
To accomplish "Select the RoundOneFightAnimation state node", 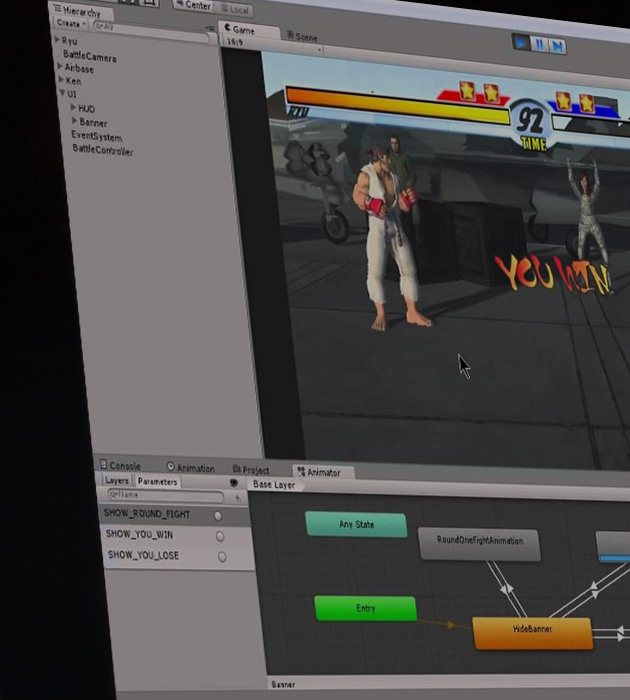I will pyautogui.click(x=480, y=544).
